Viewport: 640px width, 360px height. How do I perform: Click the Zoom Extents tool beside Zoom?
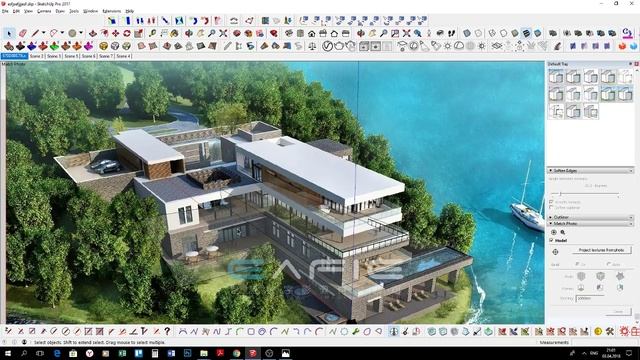(x=223, y=33)
